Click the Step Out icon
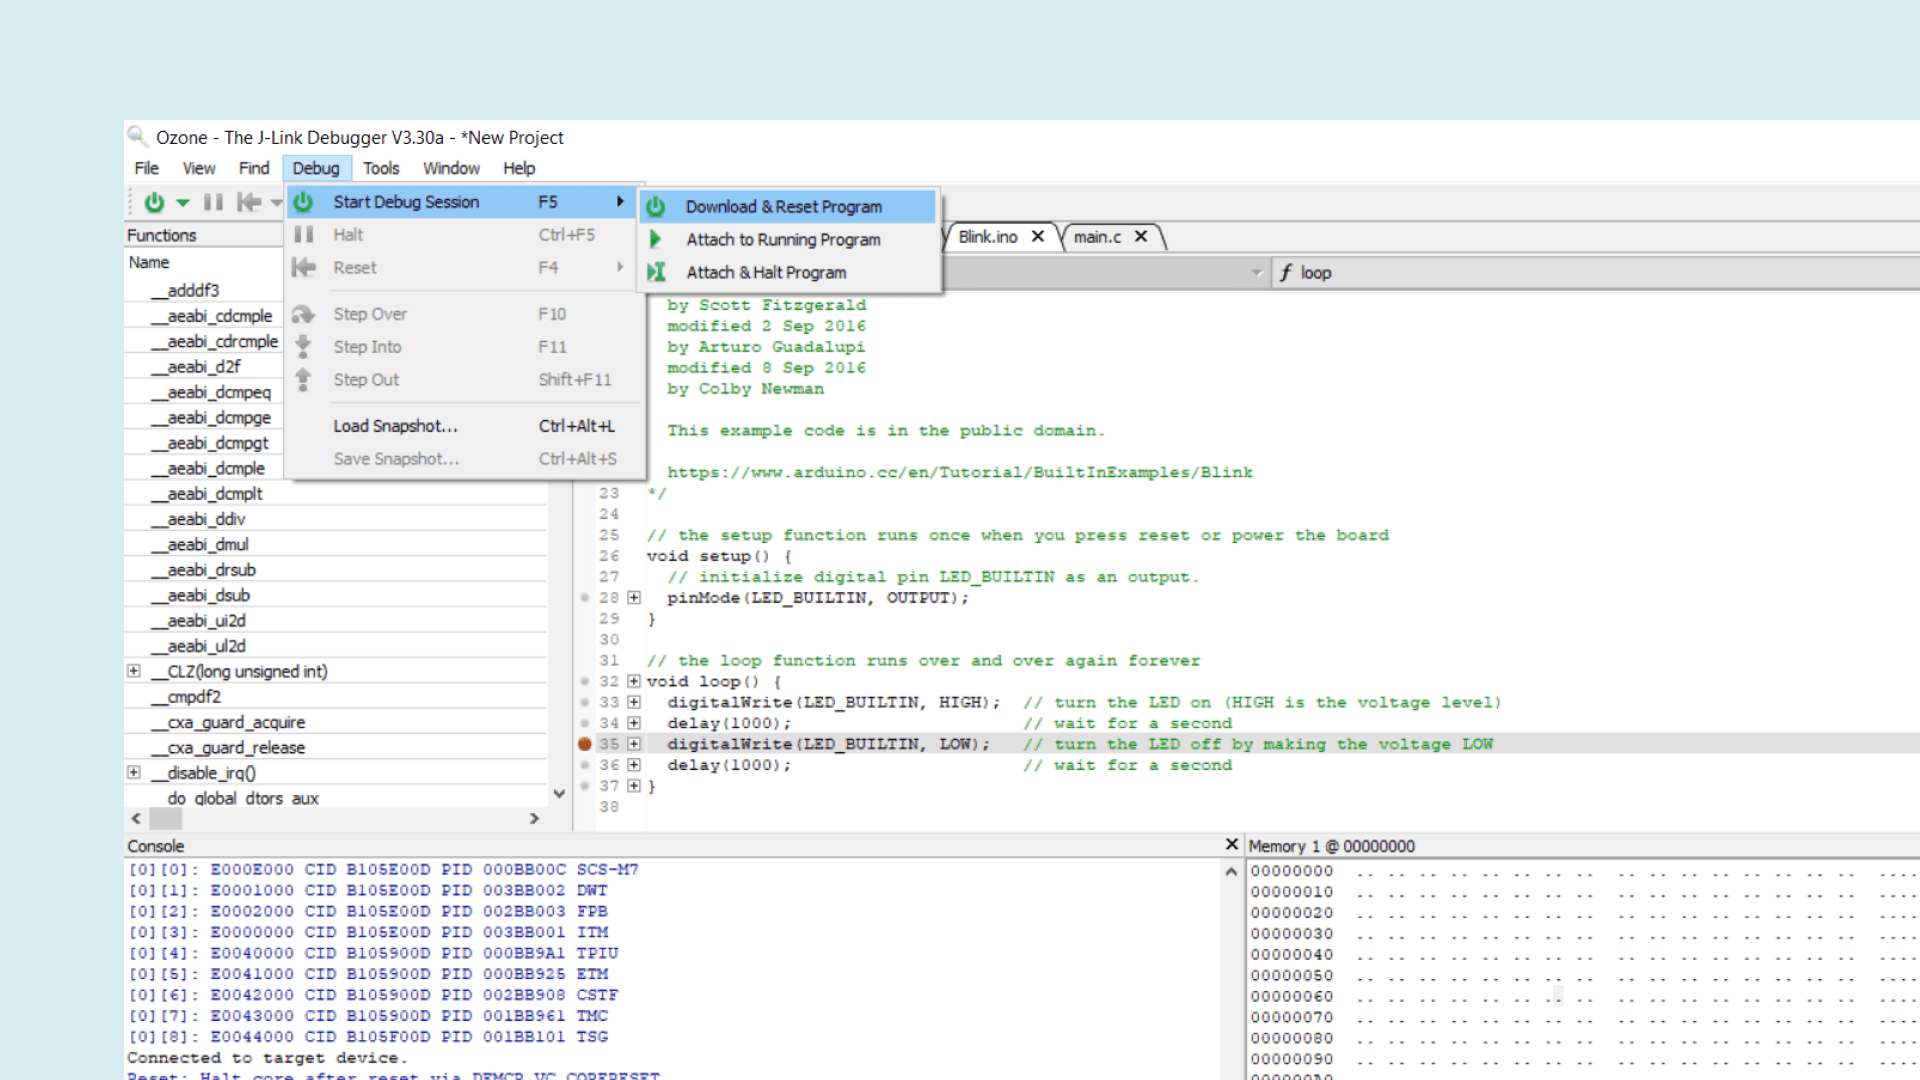Image resolution: width=1920 pixels, height=1080 pixels. (x=303, y=380)
